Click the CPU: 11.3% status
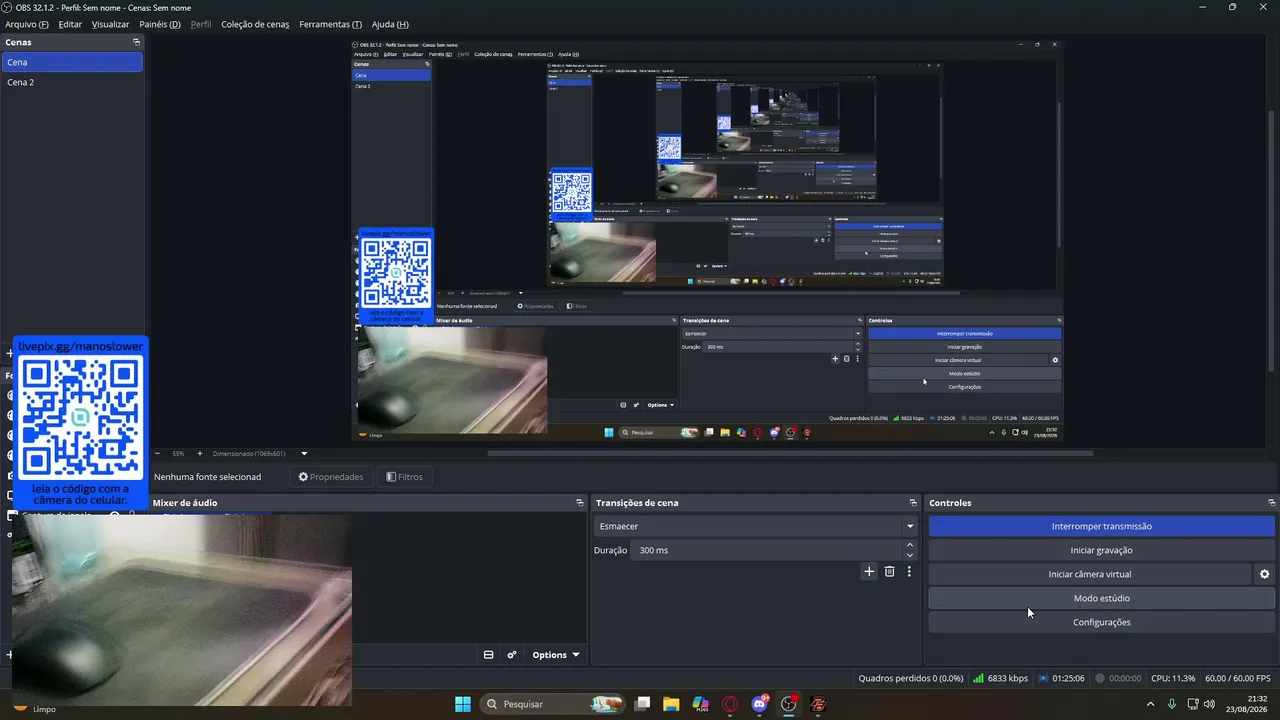Screen dimensions: 1280x720 pos(1173,678)
